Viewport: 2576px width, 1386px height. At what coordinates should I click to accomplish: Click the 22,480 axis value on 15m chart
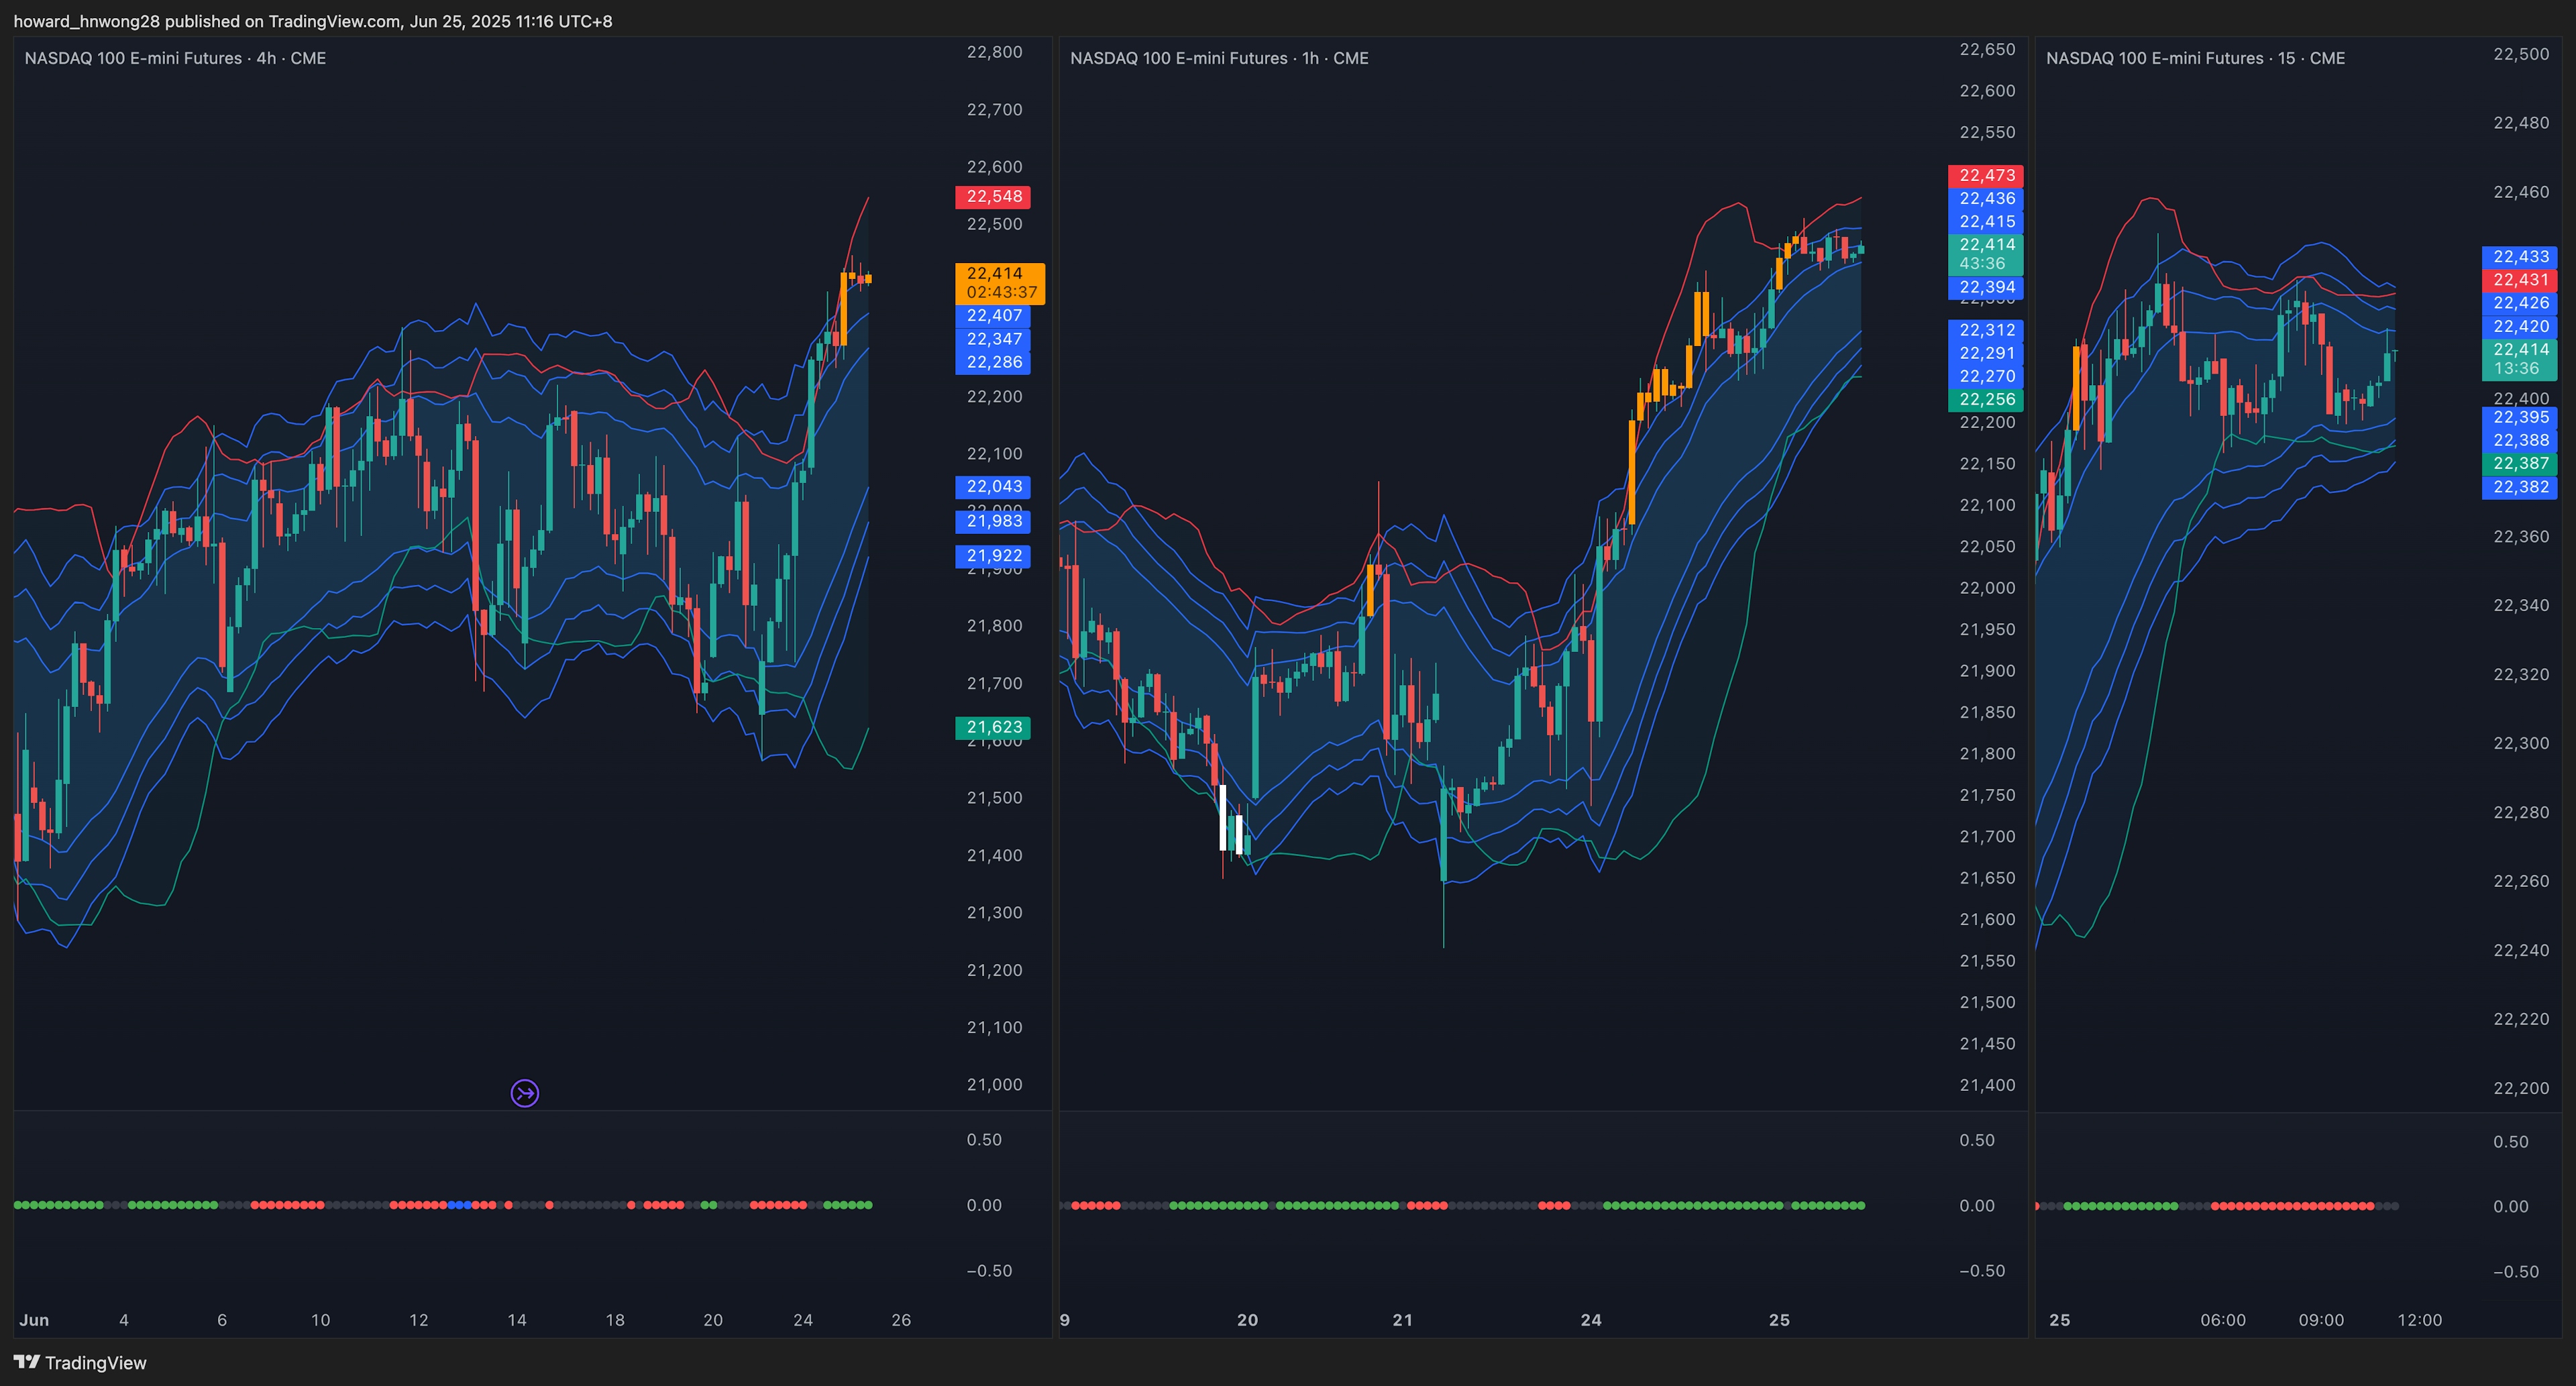(x=2521, y=123)
